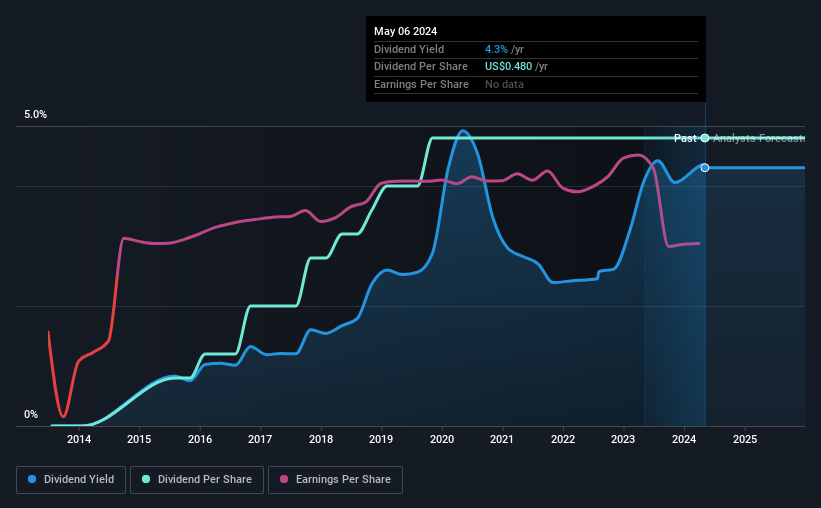Screen dimensions: 821x508
Task: Select the 2024 axis label
Action: point(684,439)
